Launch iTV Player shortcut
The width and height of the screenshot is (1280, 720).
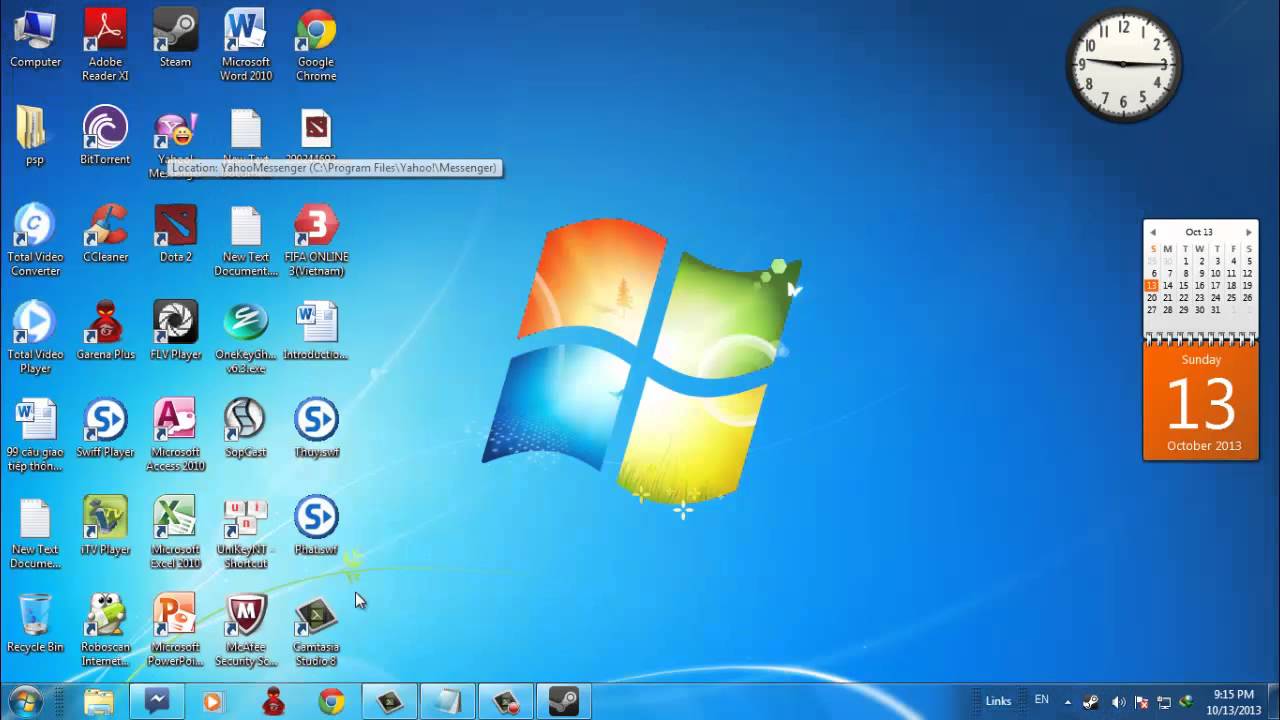(105, 526)
